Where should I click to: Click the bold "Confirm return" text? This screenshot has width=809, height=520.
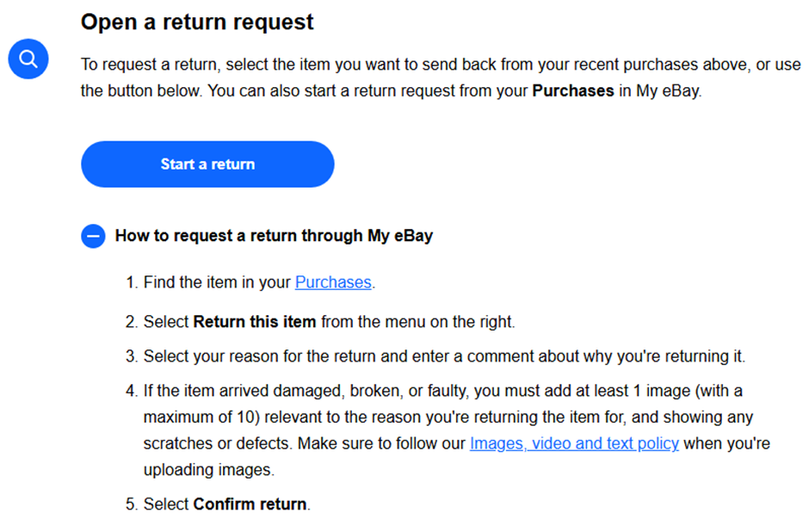coord(252,503)
